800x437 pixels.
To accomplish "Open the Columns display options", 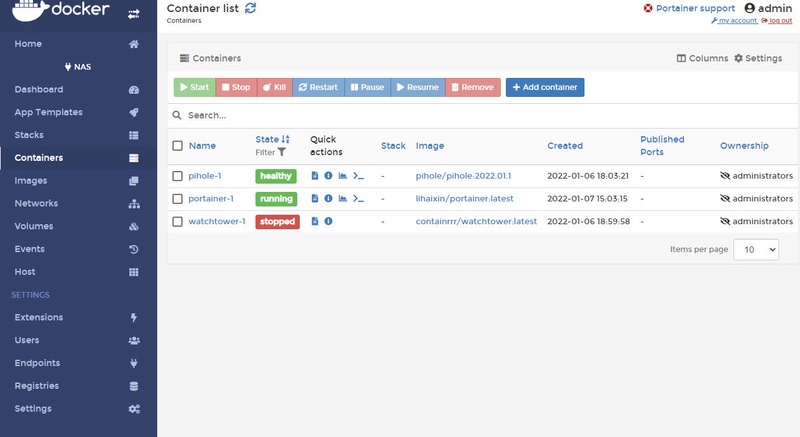I will coord(702,58).
